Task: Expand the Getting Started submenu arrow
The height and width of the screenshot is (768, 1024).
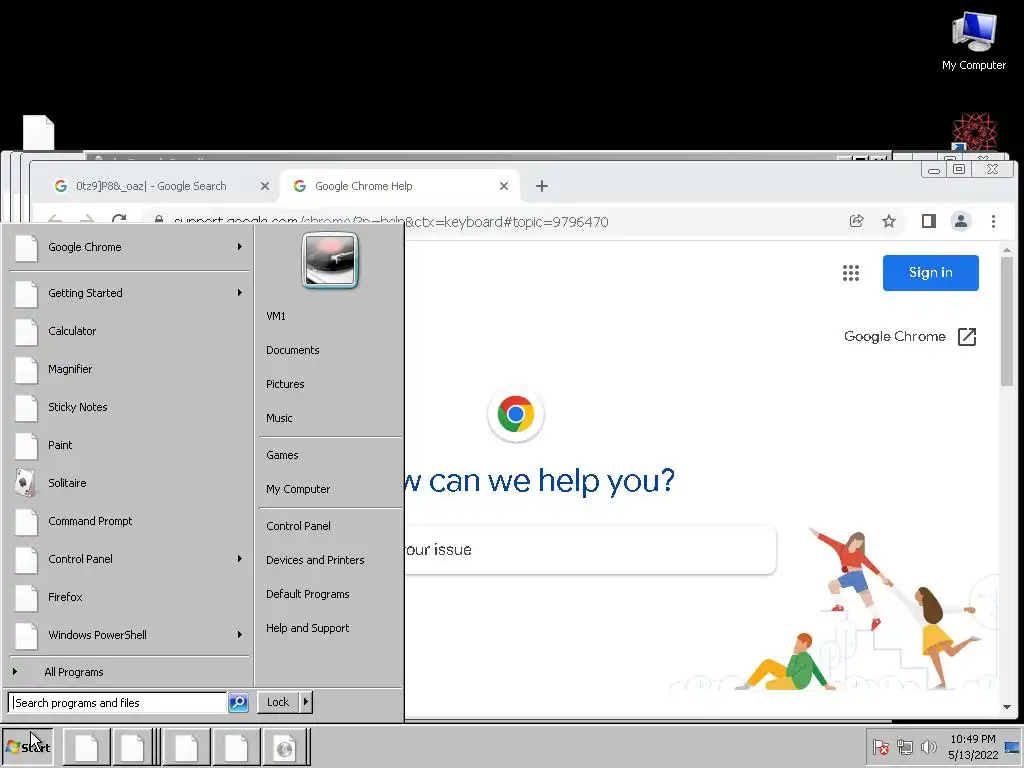Action: click(x=240, y=293)
